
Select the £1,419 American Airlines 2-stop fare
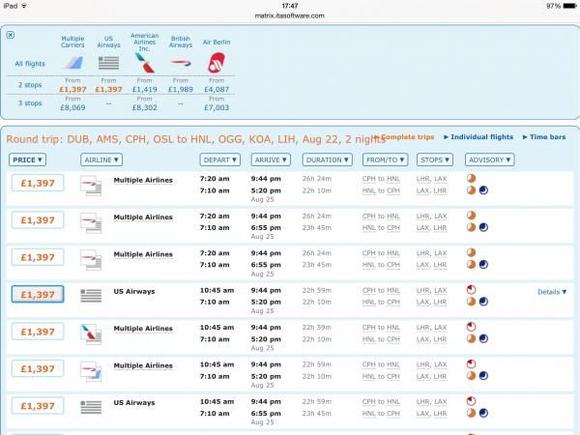tap(145, 89)
